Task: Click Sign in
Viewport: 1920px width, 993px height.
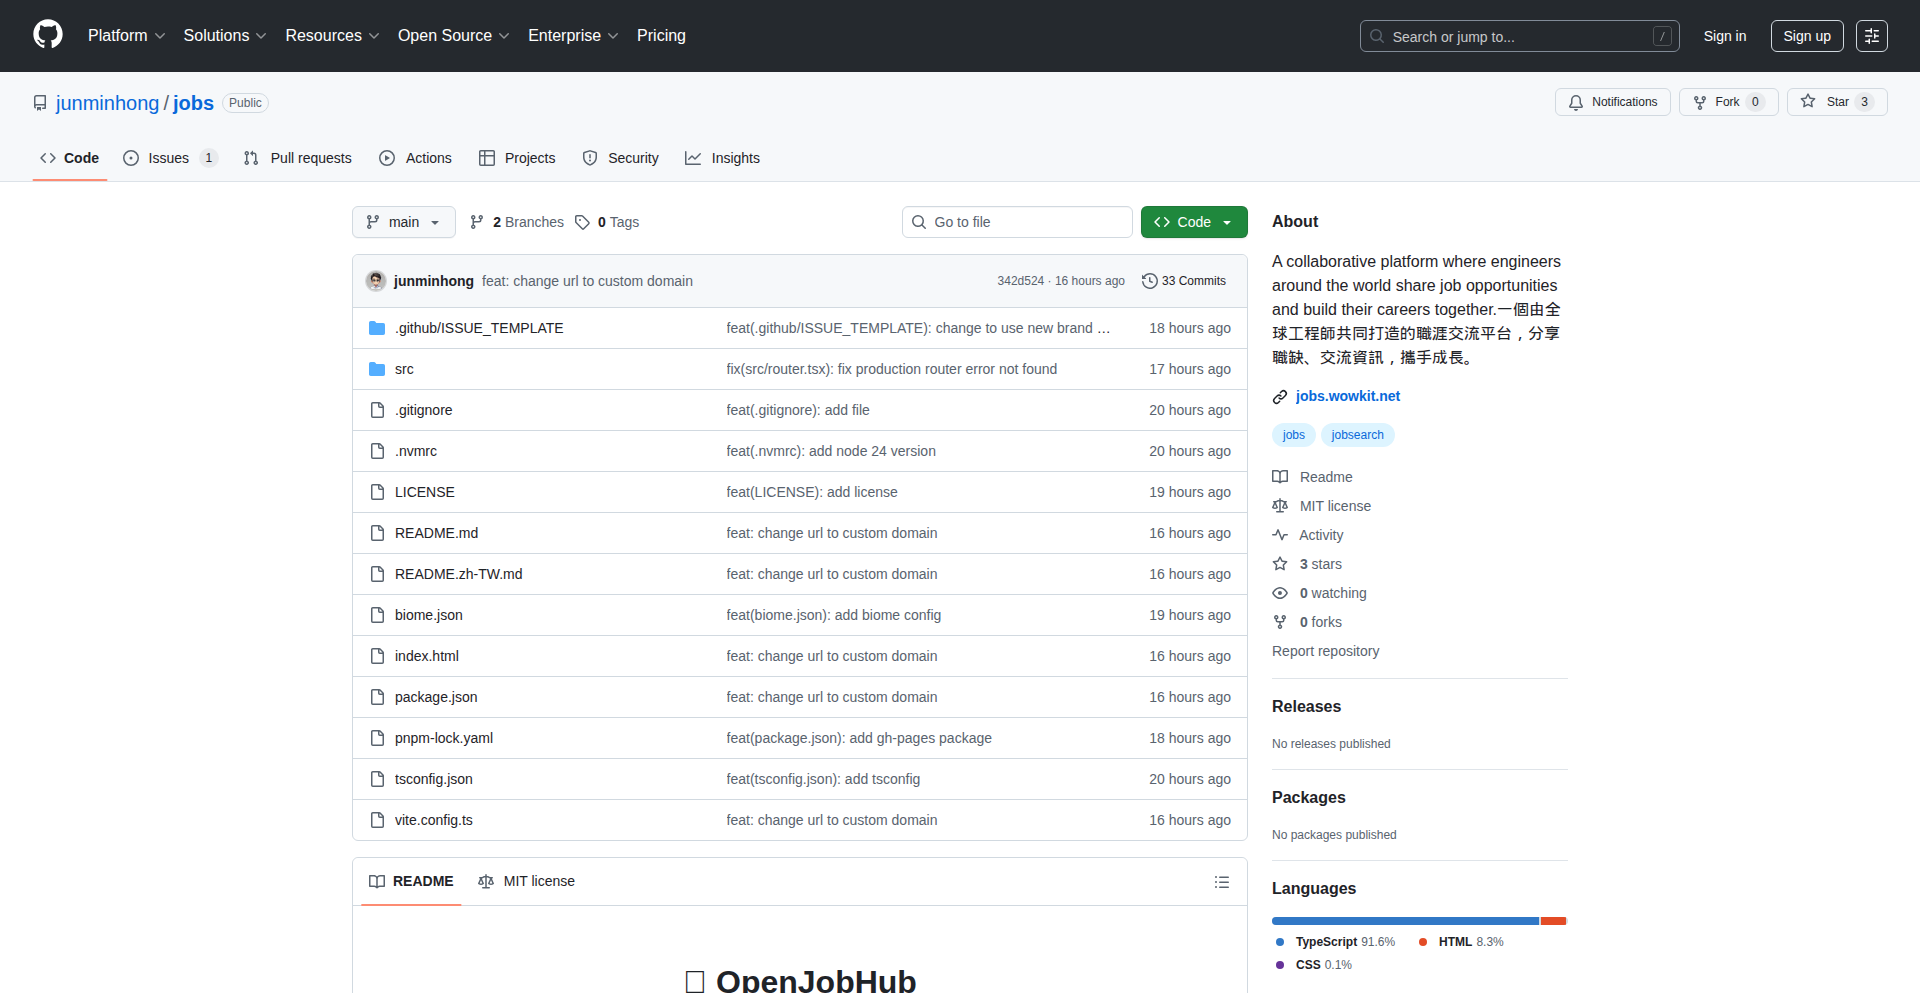Action: coord(1725,36)
